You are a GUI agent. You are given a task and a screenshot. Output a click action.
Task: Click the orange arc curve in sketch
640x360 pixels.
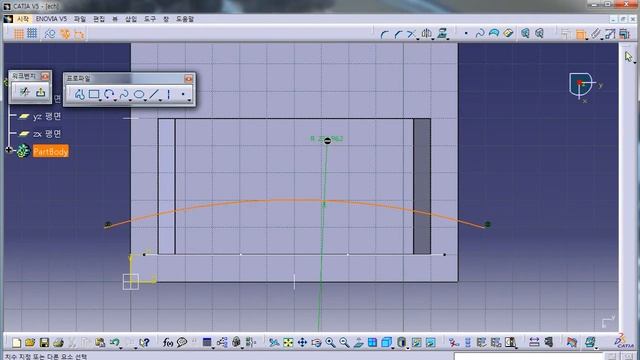[294, 200]
